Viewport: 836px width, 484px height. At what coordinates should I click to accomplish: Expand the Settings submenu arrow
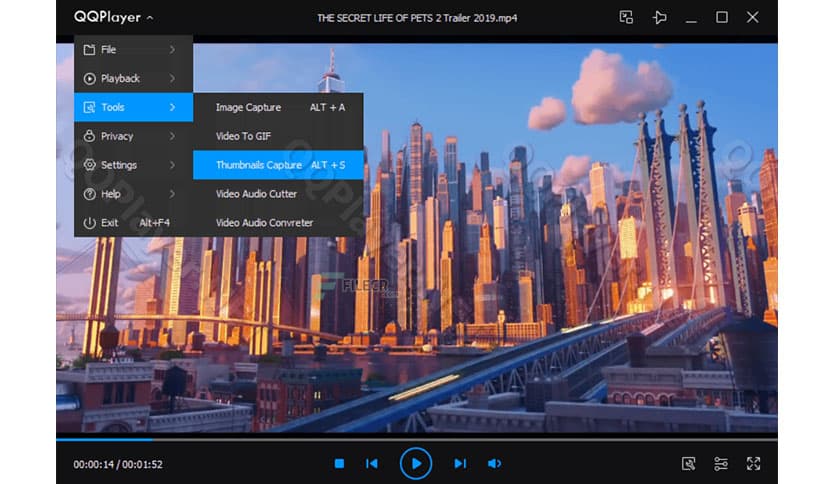pos(172,165)
